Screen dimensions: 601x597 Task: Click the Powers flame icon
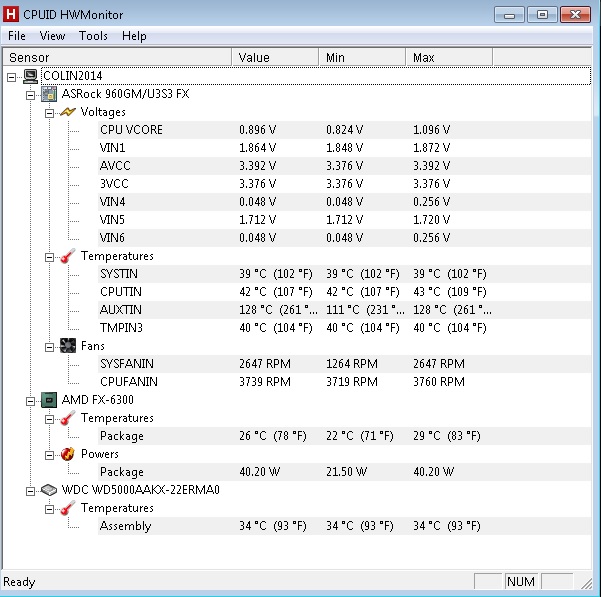pyautogui.click(x=68, y=454)
